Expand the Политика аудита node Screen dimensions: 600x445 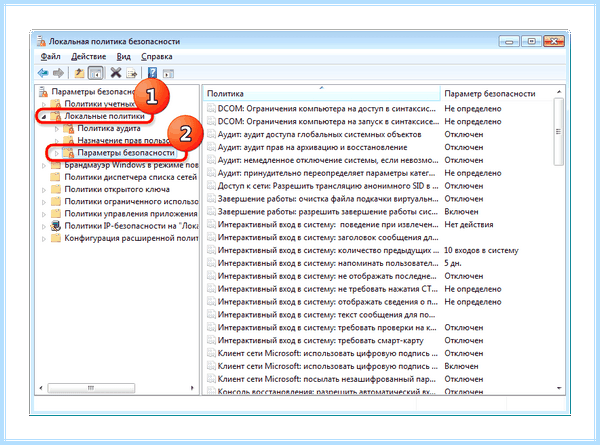[x=57, y=129]
